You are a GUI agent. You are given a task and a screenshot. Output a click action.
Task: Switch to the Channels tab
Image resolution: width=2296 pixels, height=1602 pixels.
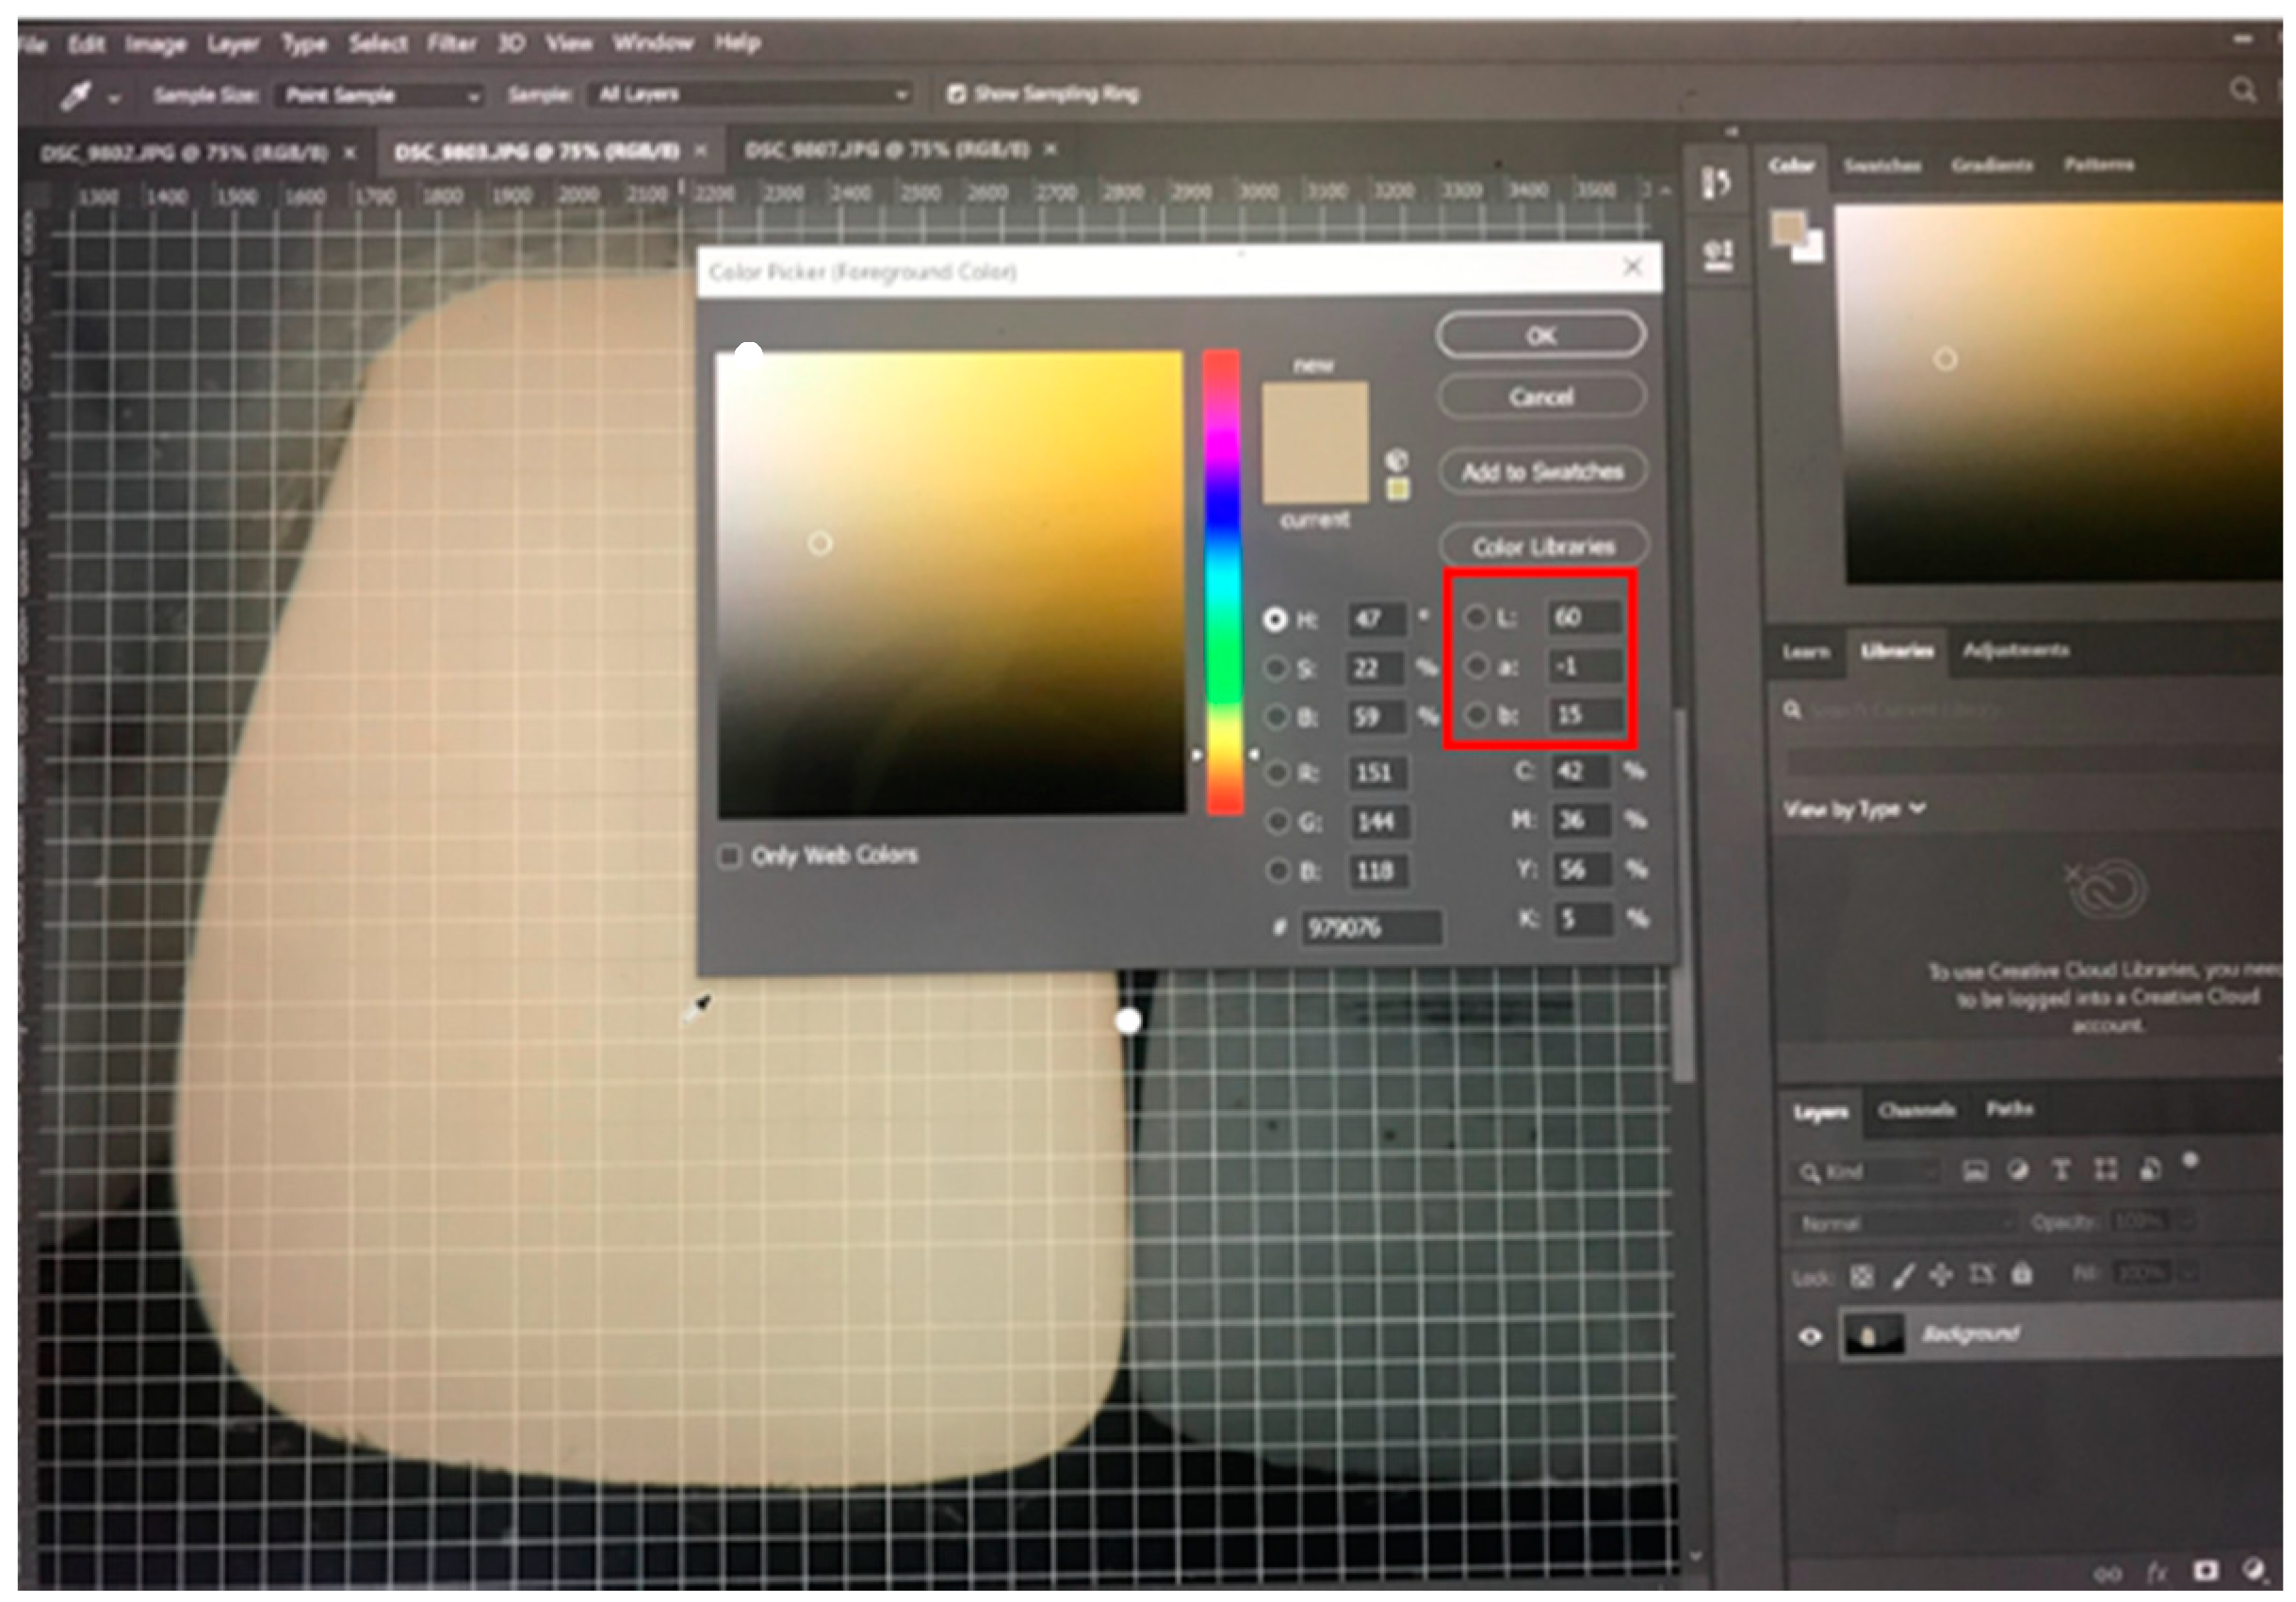(x=1916, y=1110)
